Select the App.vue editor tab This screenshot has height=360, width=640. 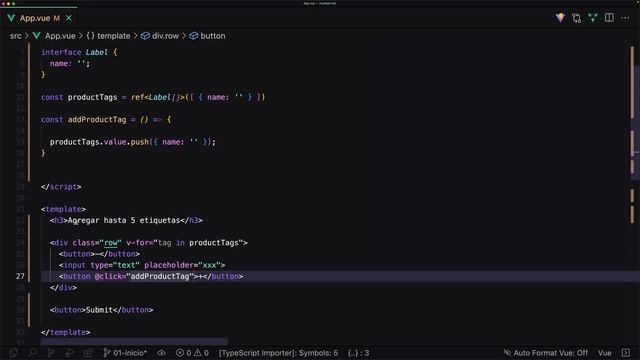point(39,18)
